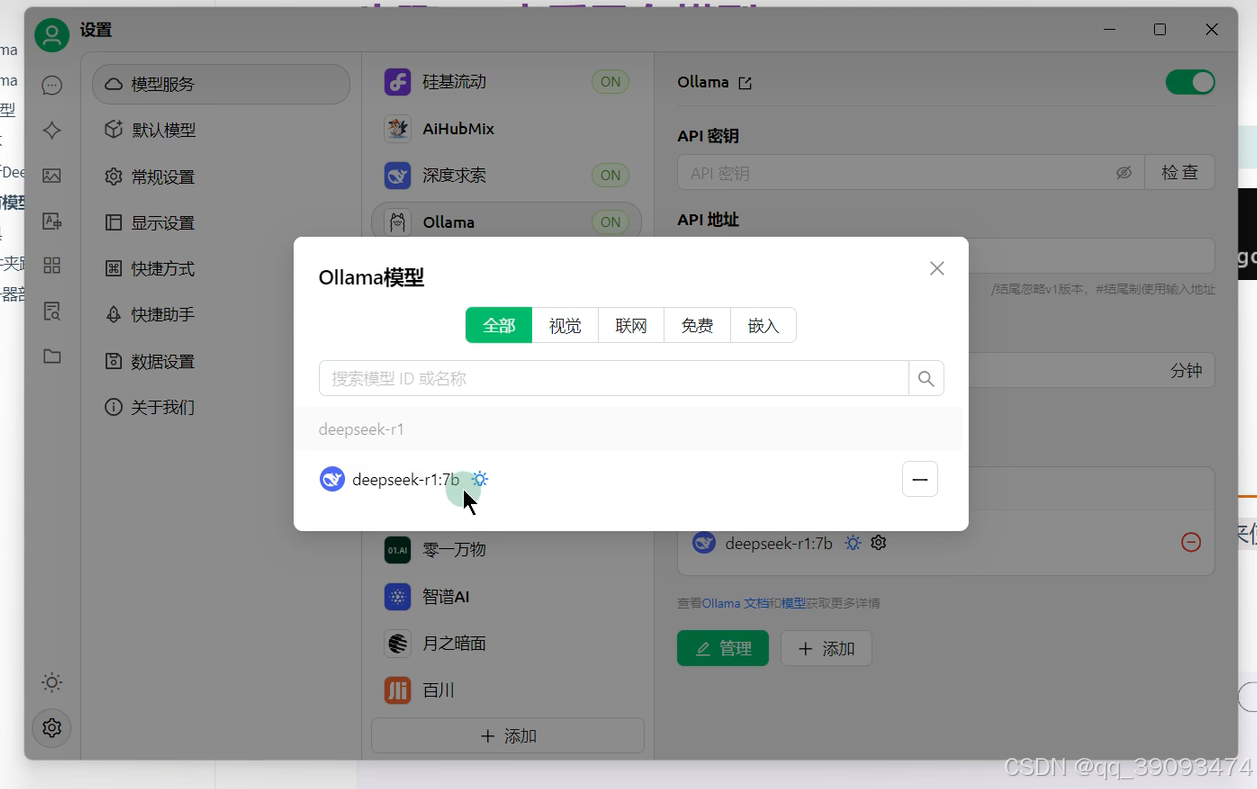
Task: Select the AiHubMix provider
Action: tap(507, 129)
